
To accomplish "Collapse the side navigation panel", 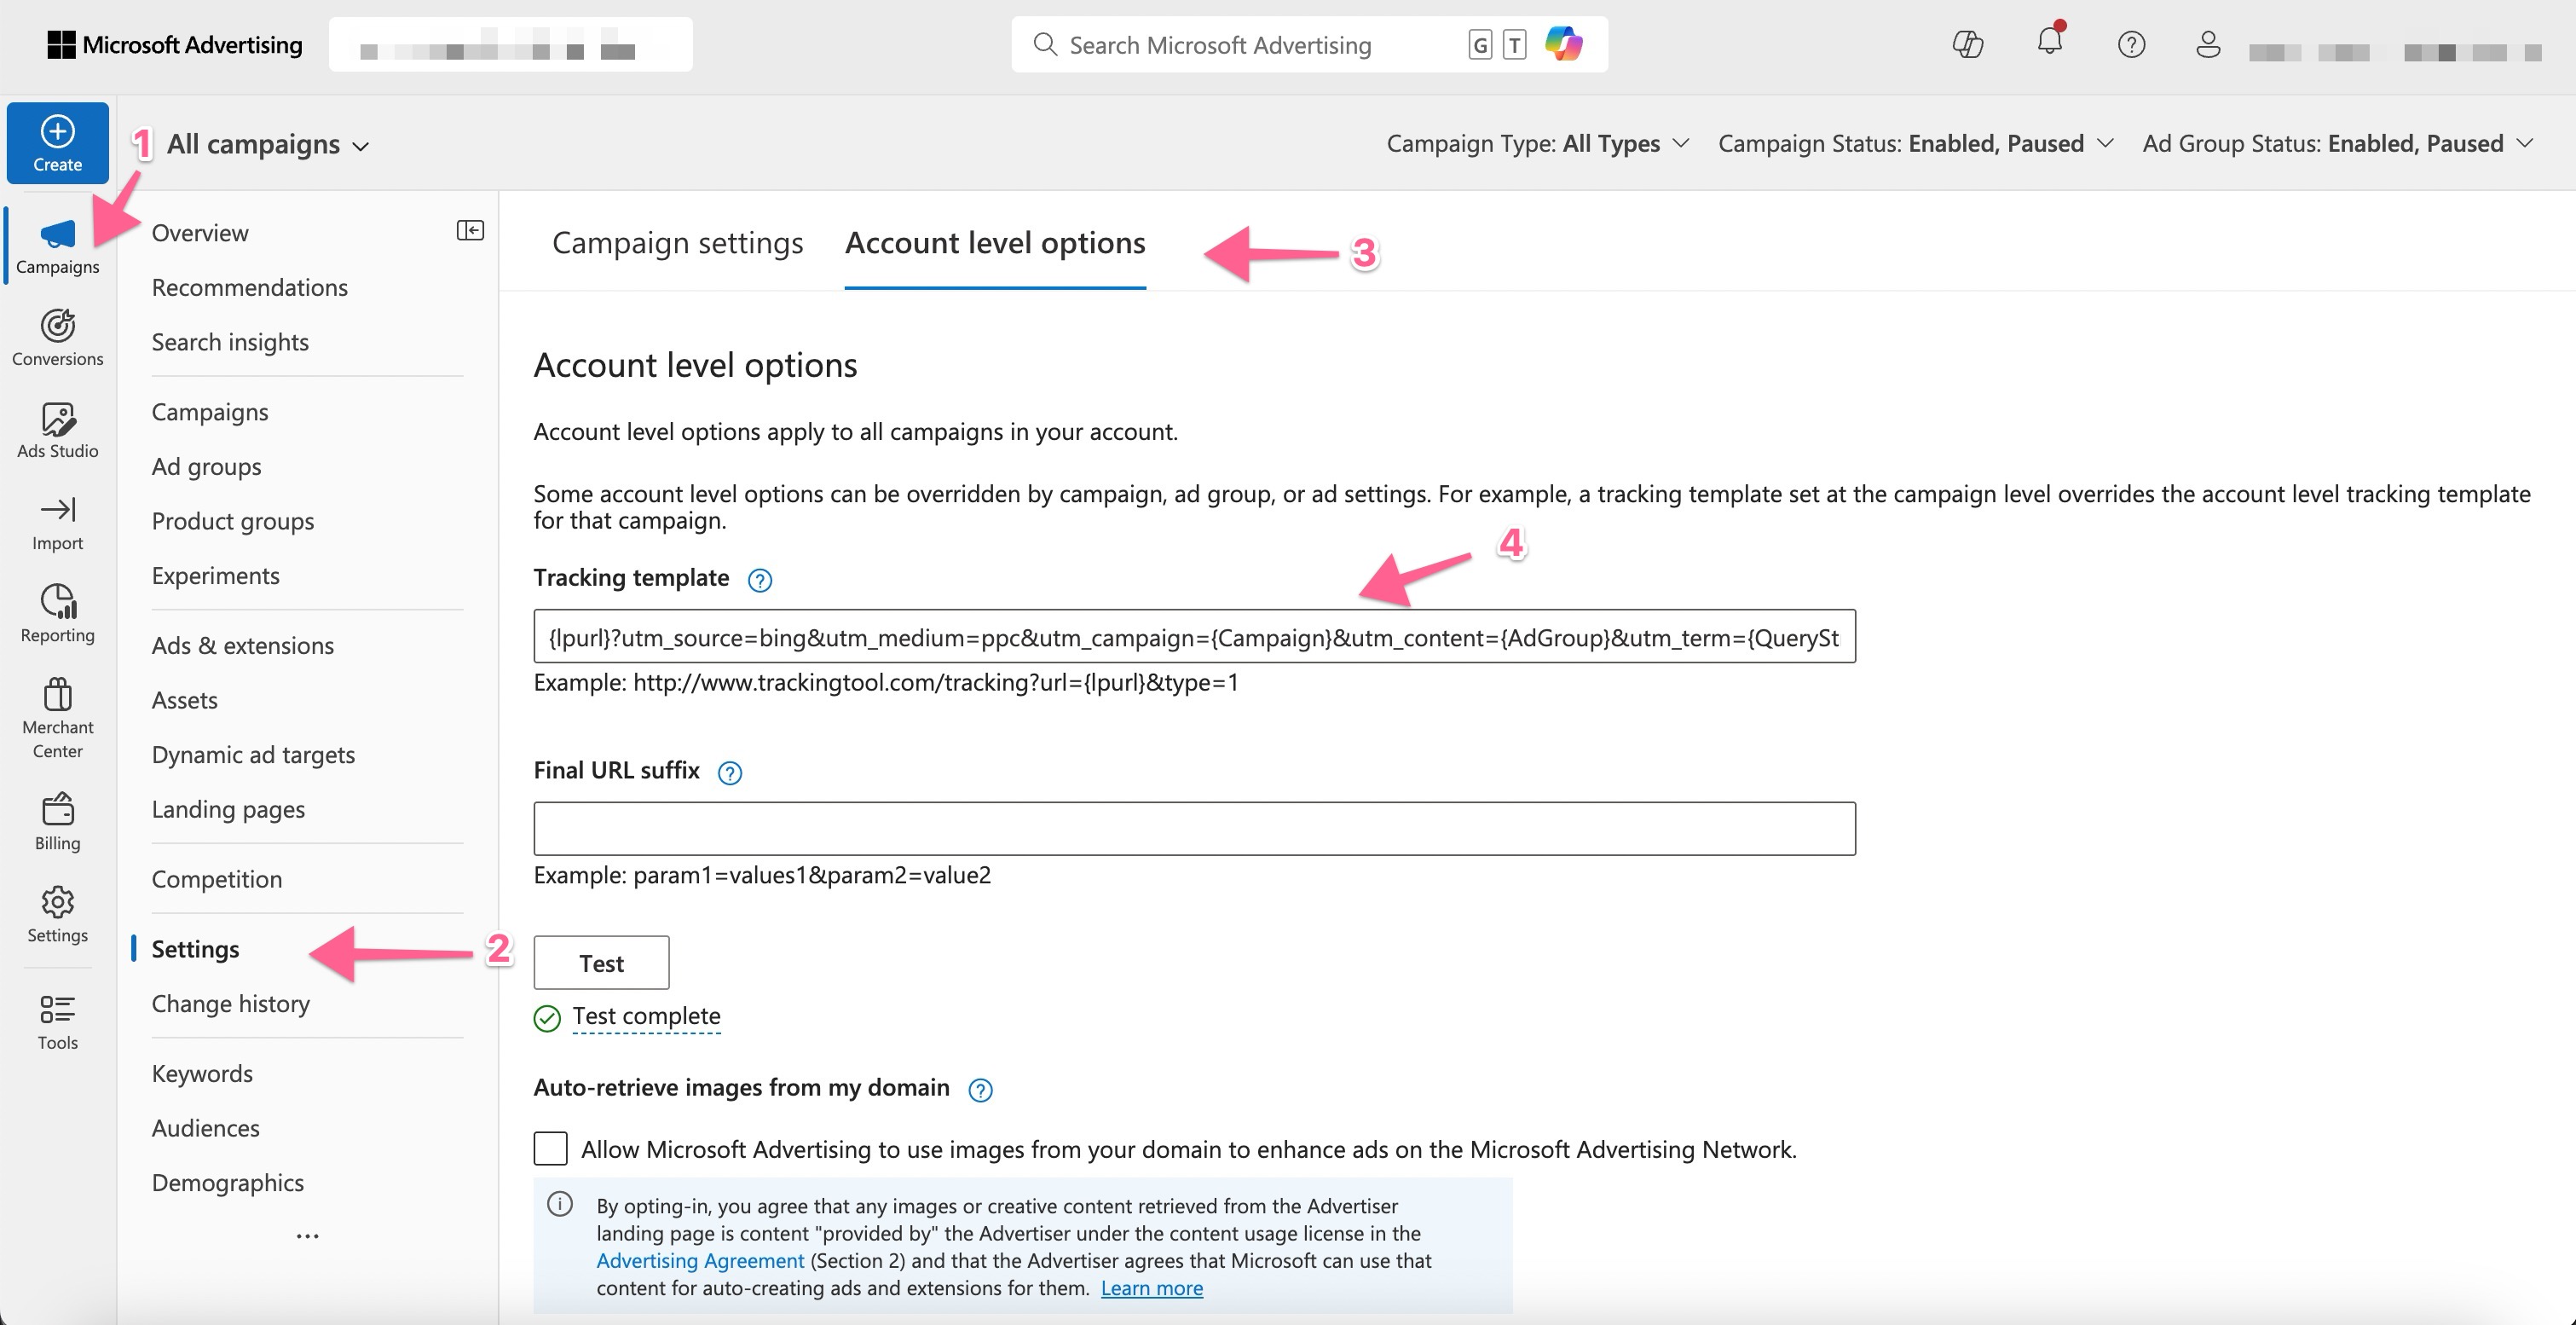I will [x=469, y=231].
